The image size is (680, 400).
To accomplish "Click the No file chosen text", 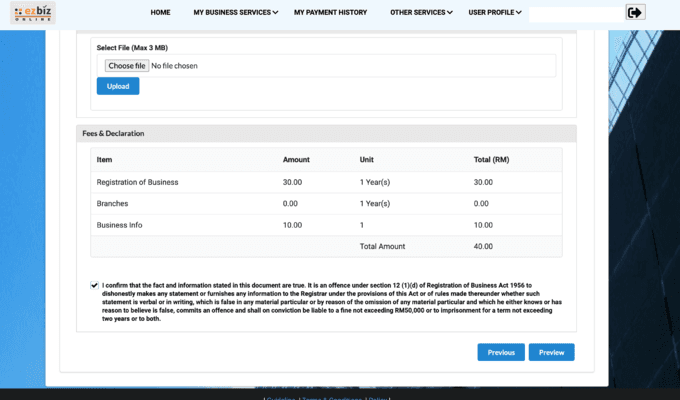I will [x=176, y=66].
